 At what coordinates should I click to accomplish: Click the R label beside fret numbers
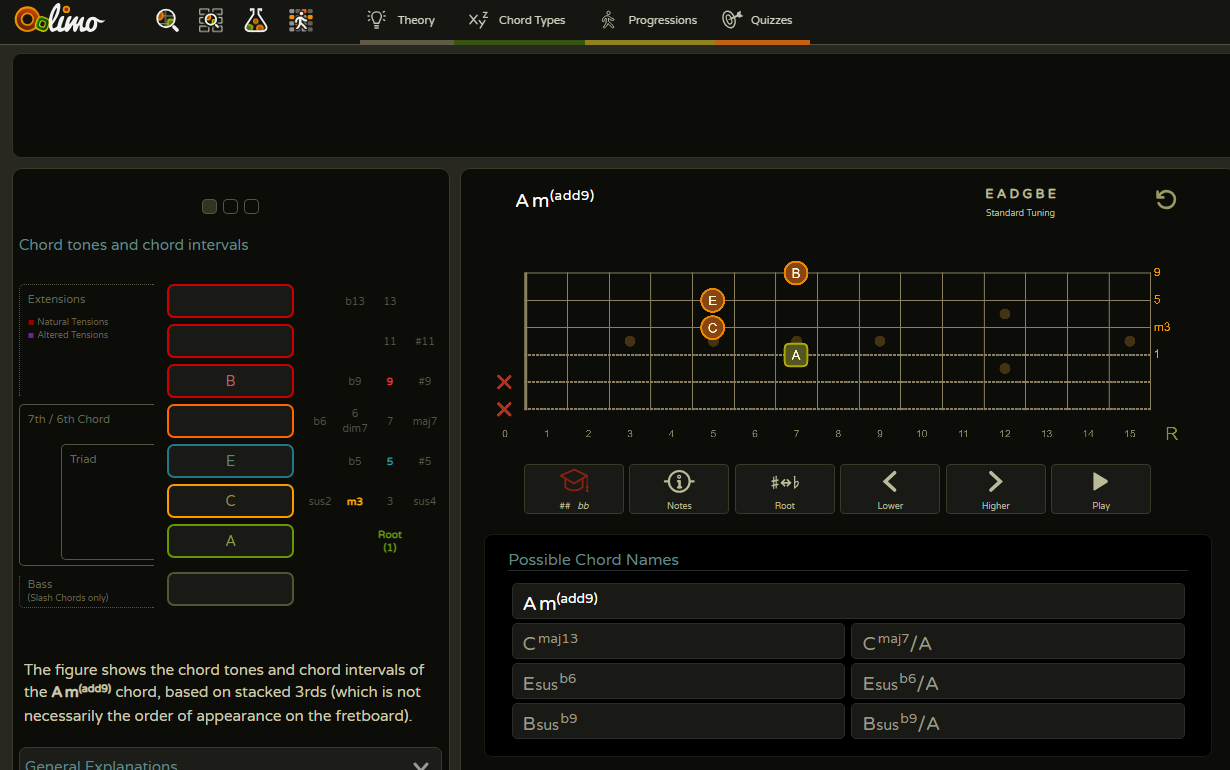pos(1171,433)
